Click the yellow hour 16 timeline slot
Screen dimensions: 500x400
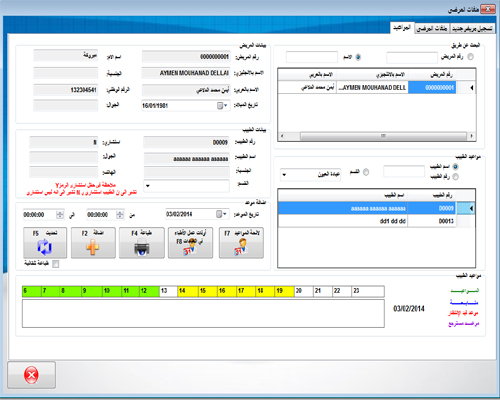[227, 291]
